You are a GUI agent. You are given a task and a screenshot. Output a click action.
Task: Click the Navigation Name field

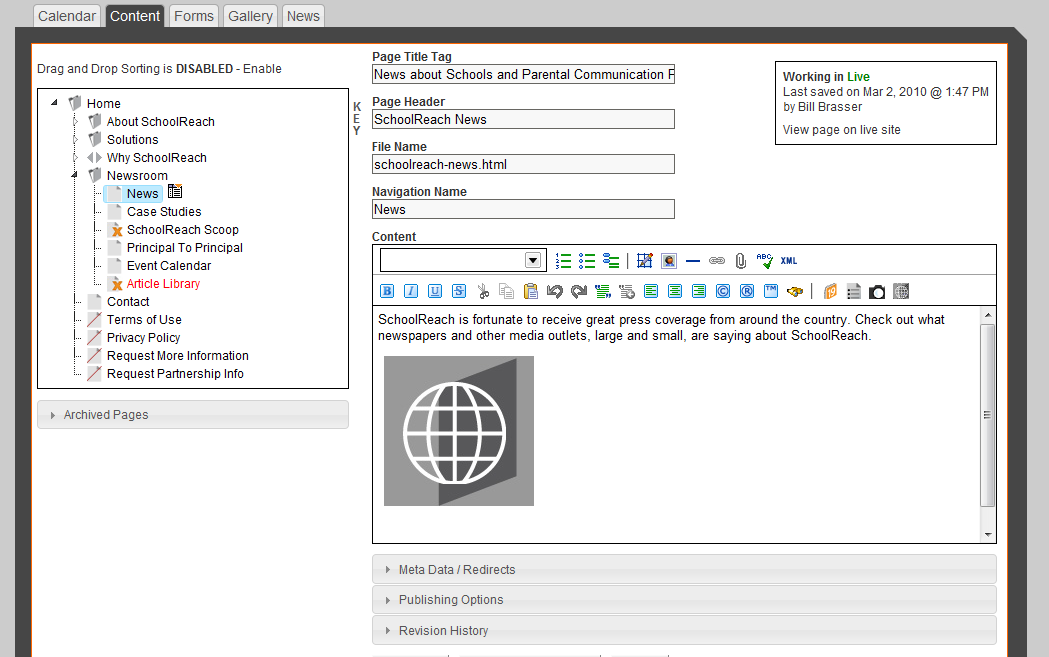pos(523,209)
